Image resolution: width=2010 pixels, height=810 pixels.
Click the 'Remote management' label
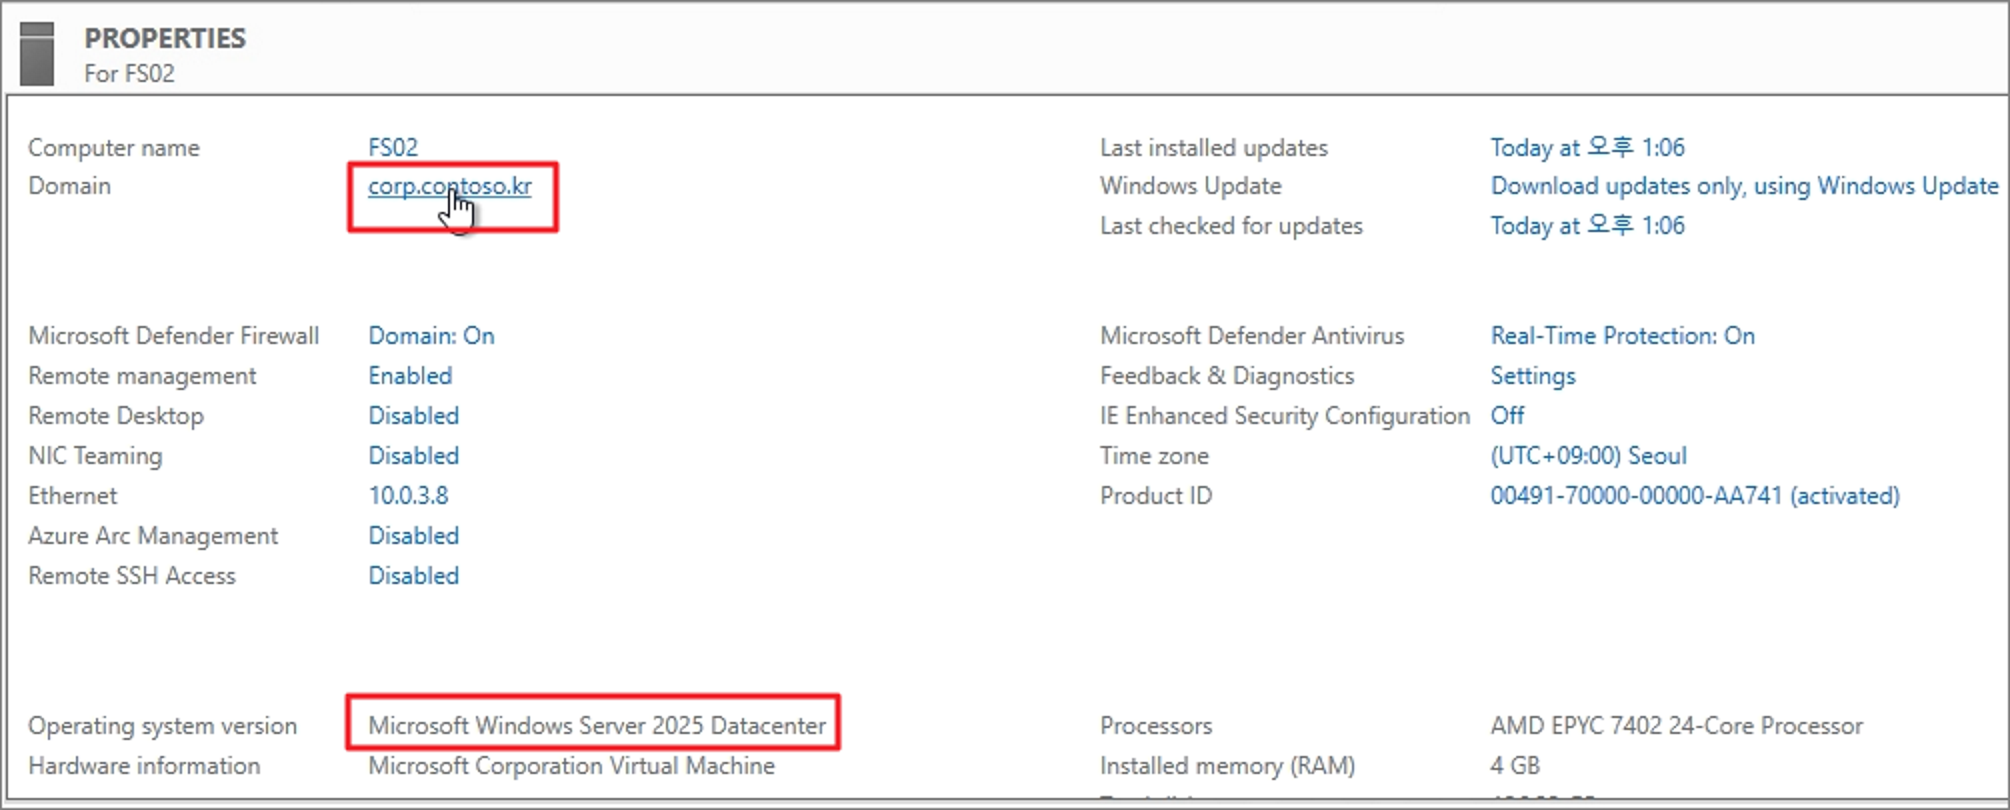pyautogui.click(x=142, y=376)
